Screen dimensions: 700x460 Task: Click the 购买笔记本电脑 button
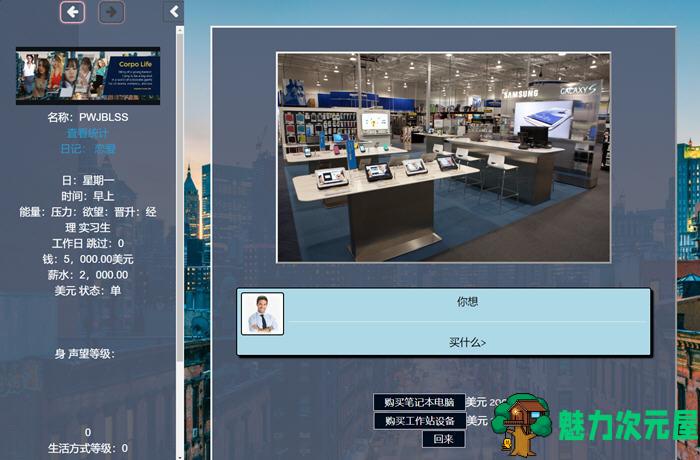(x=419, y=402)
